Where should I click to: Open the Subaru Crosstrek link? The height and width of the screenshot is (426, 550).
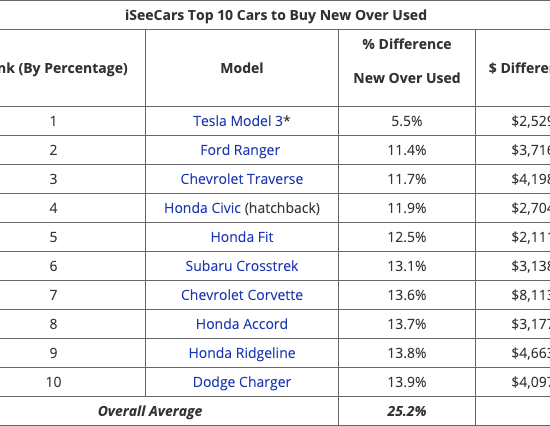pyautogui.click(x=242, y=266)
